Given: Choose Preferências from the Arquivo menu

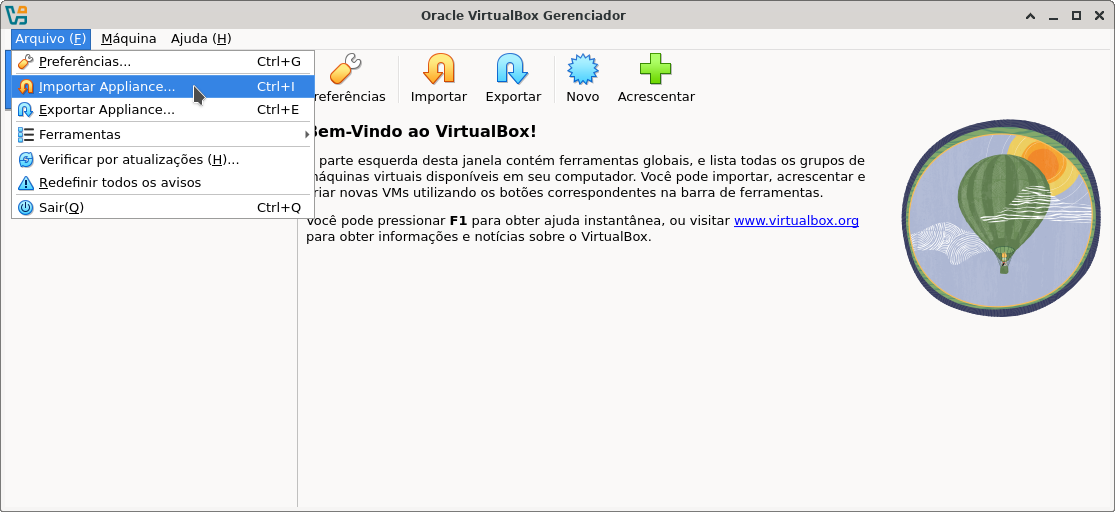Looking at the screenshot, I should coord(85,62).
